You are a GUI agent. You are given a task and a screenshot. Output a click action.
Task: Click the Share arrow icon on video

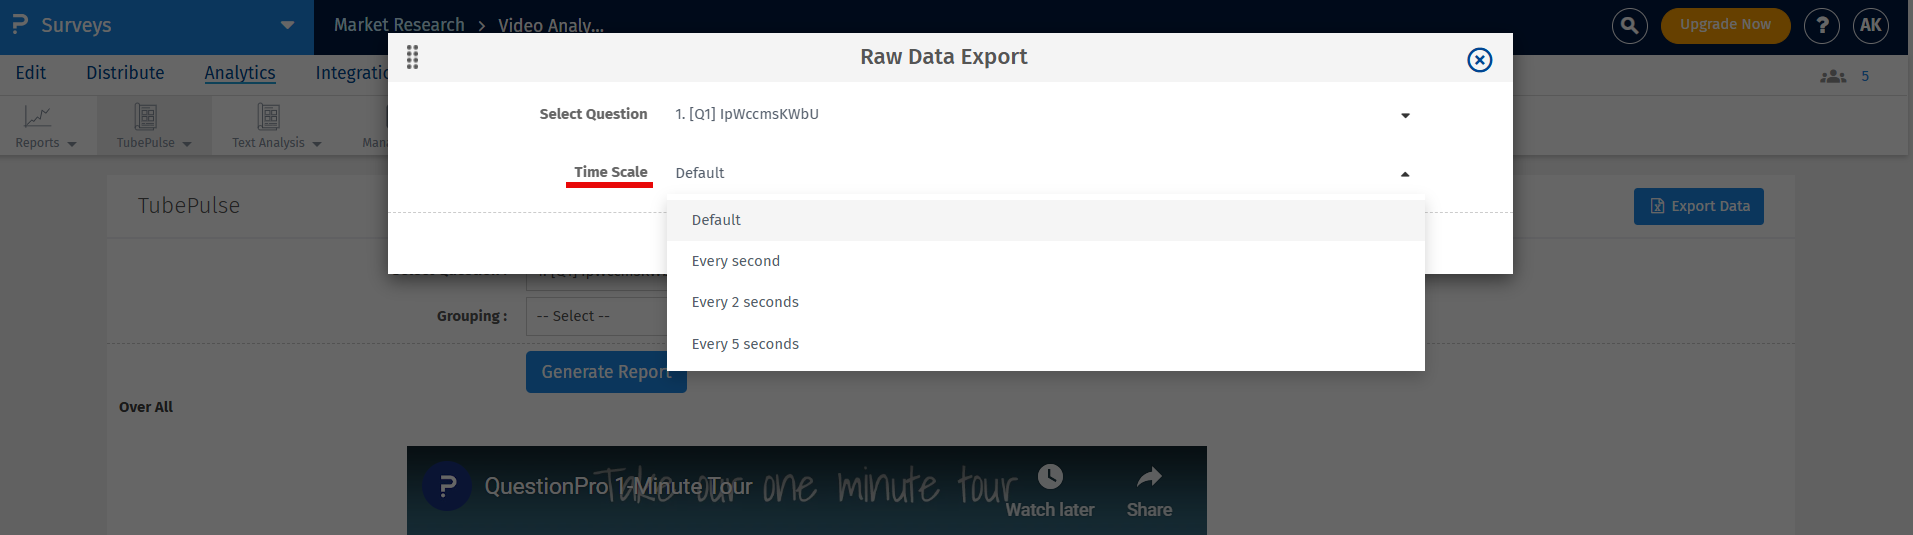[x=1150, y=477]
